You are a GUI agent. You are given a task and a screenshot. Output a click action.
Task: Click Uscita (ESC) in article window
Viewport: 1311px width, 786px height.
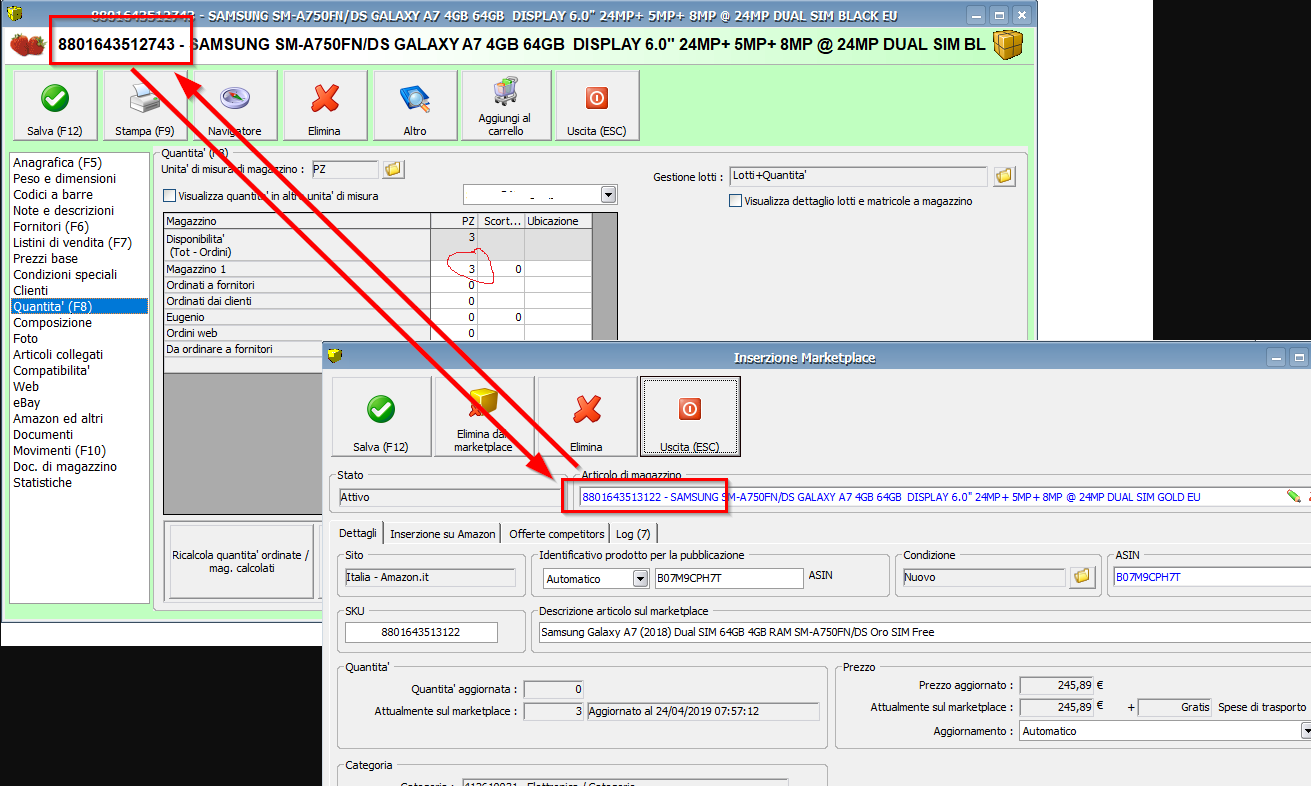pos(597,106)
